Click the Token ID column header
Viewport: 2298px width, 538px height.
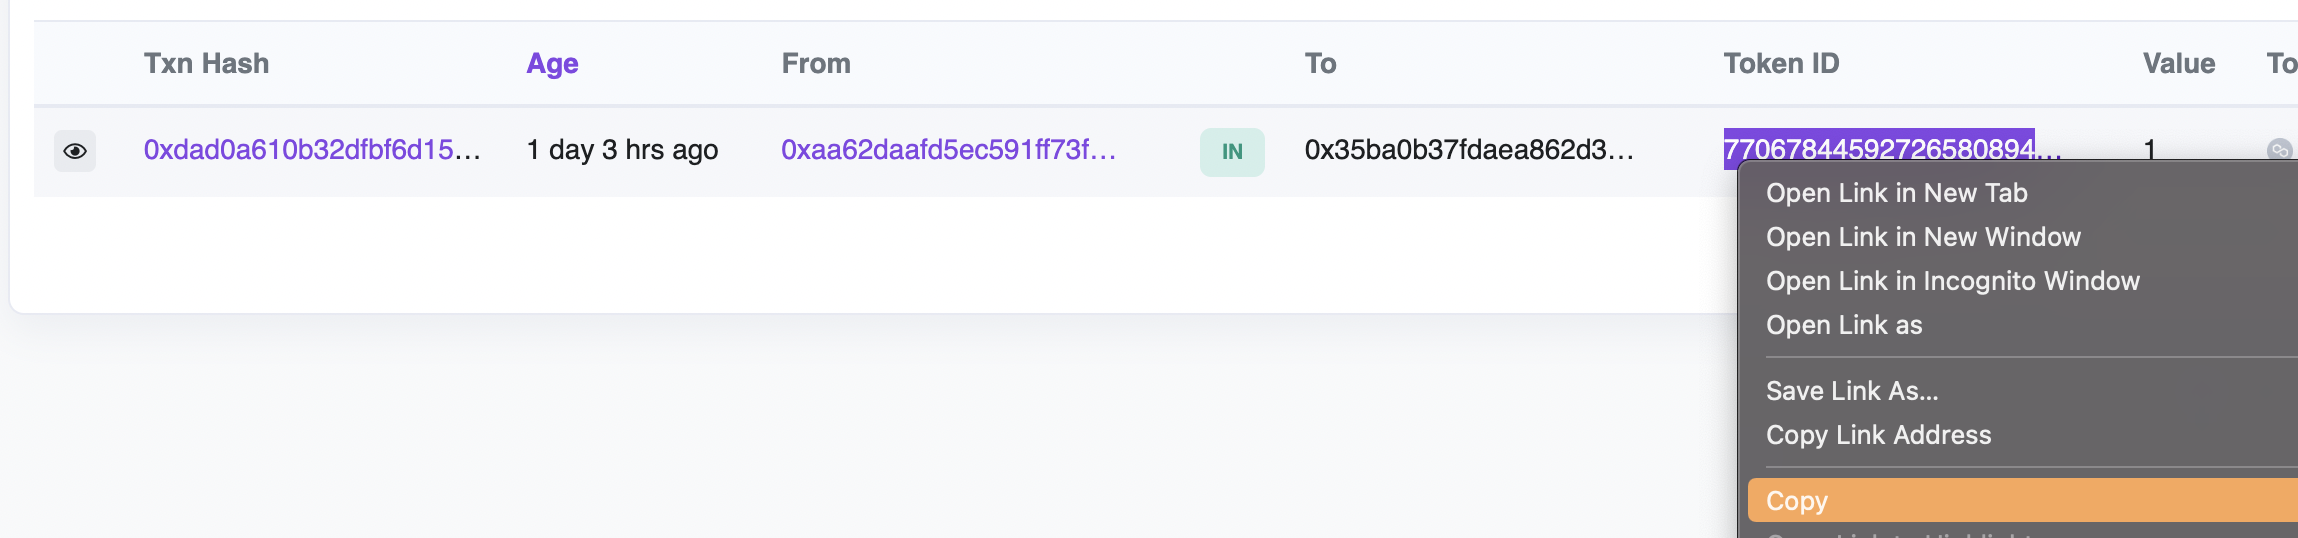(x=1781, y=64)
